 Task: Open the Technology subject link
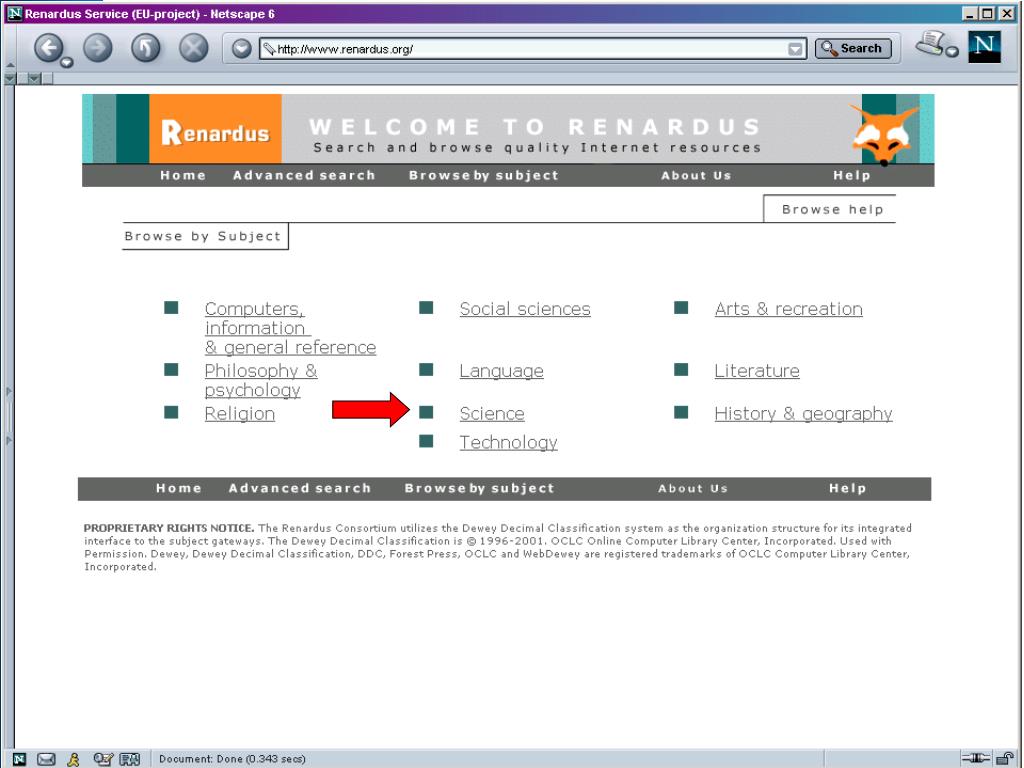coord(509,443)
